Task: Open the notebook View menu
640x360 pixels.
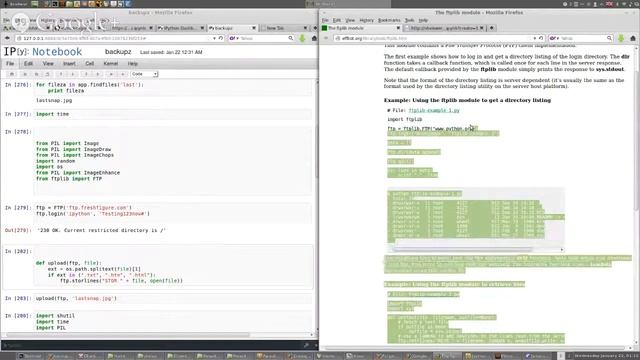Action: (48, 64)
